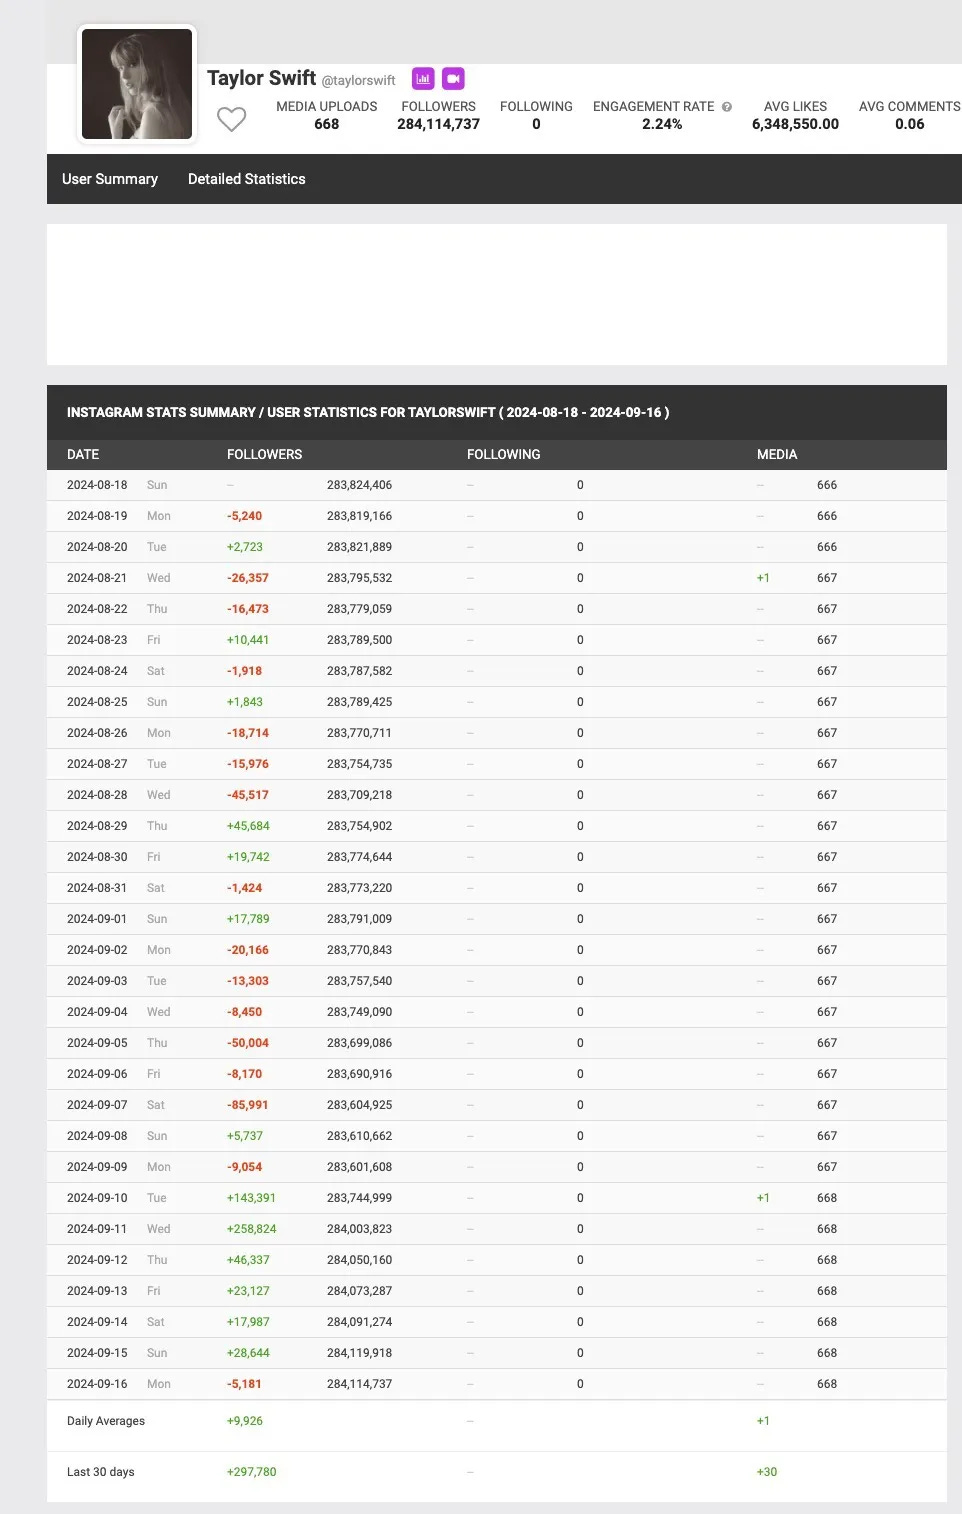The image size is (962, 1514).
Task: Click the -45,517 follower change
Action: (x=248, y=795)
